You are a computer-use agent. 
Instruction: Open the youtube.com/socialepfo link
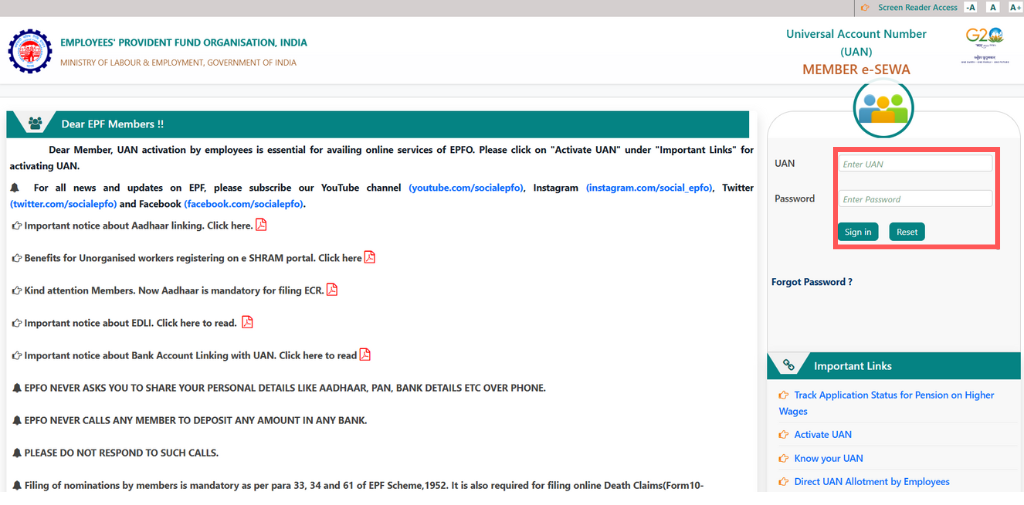coord(466,187)
